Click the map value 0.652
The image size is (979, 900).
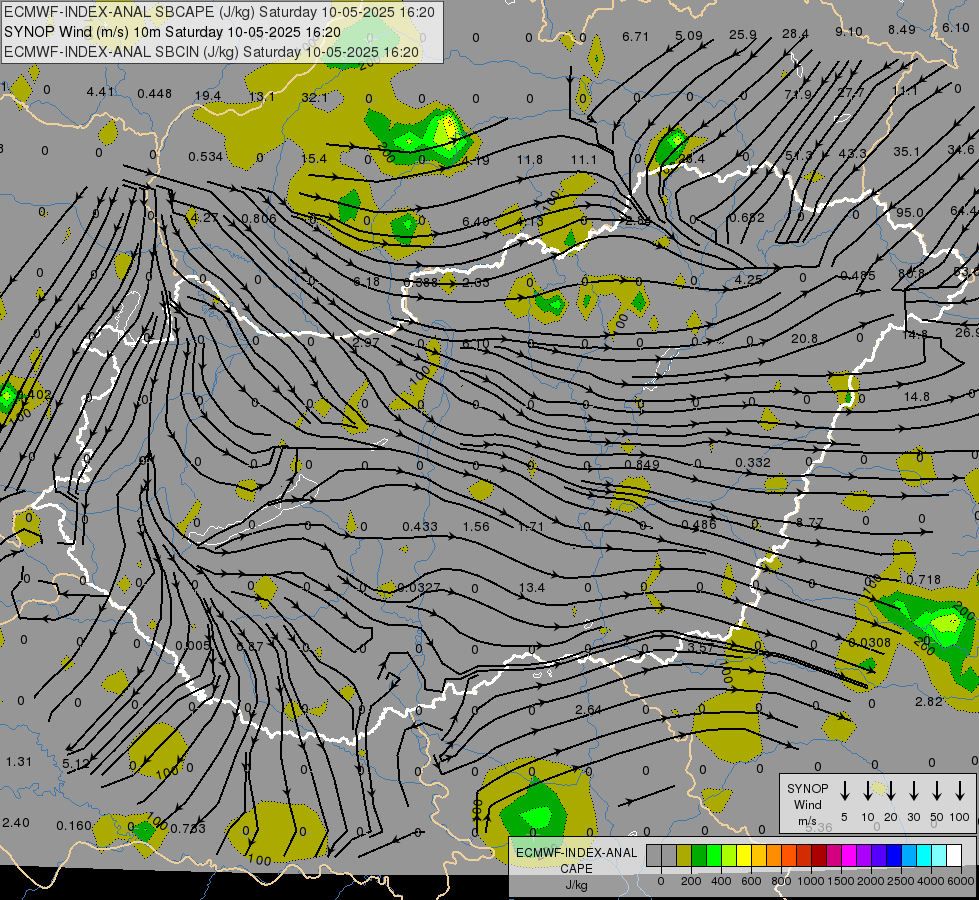coord(747,217)
